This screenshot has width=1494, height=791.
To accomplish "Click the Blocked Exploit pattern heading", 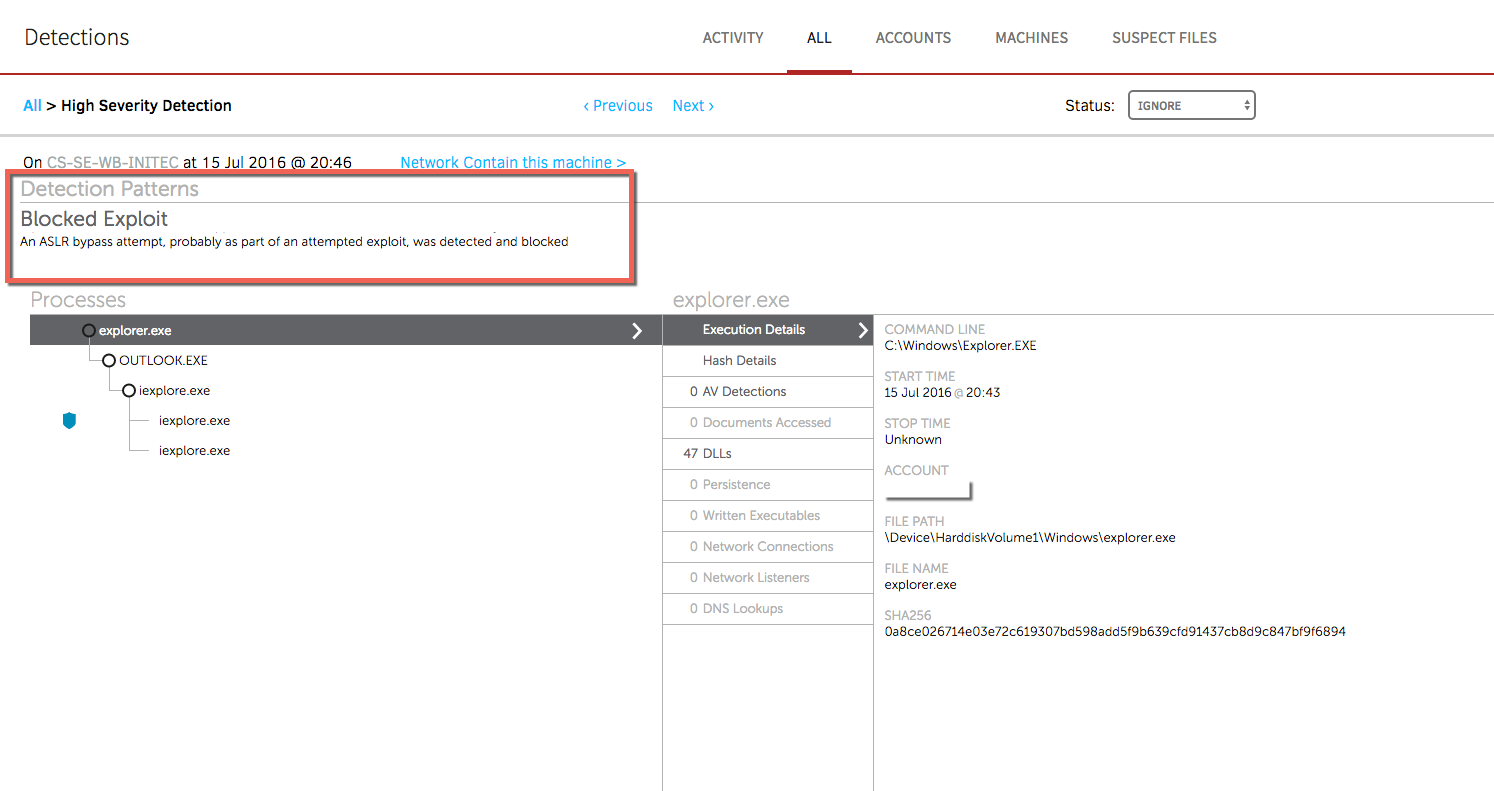I will [x=94, y=219].
